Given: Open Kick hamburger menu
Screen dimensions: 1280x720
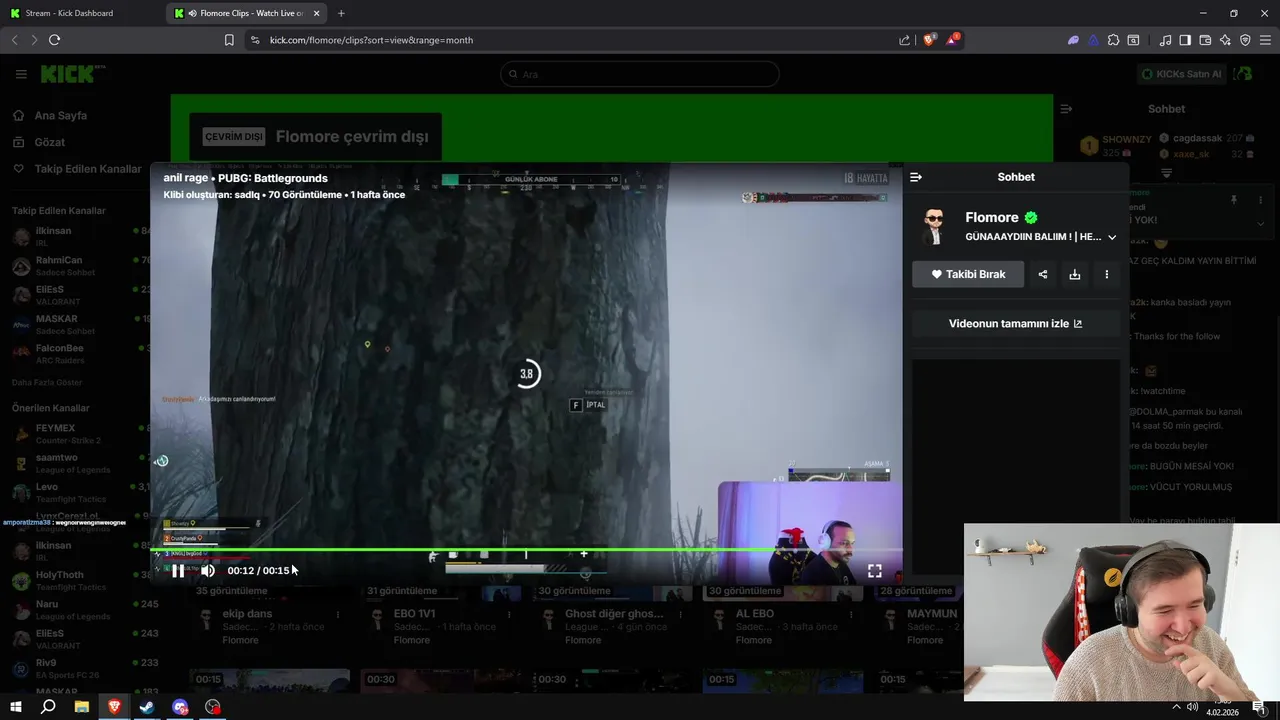Looking at the screenshot, I should tap(21, 74).
